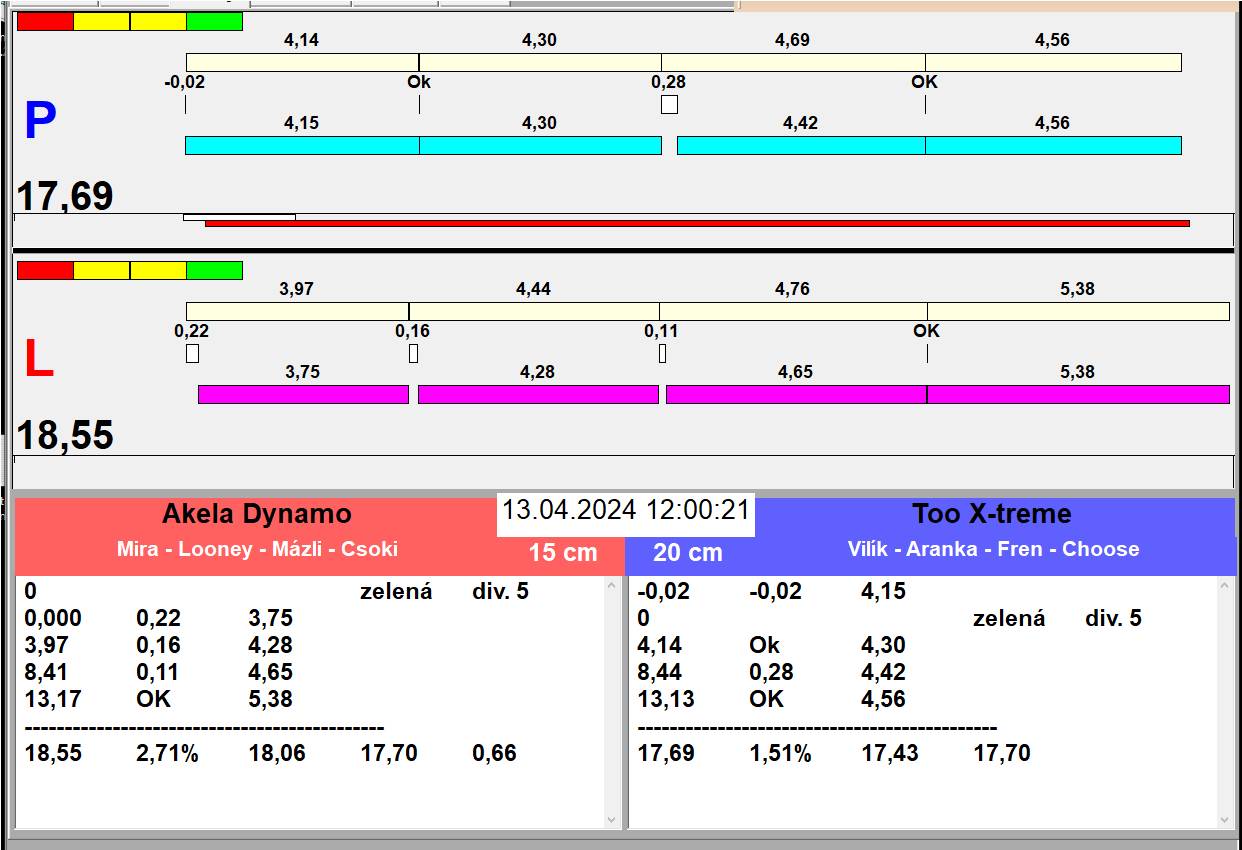This screenshot has height=850, width=1242.
Task: Click the 20 cm jump height label
Action: 687,552
